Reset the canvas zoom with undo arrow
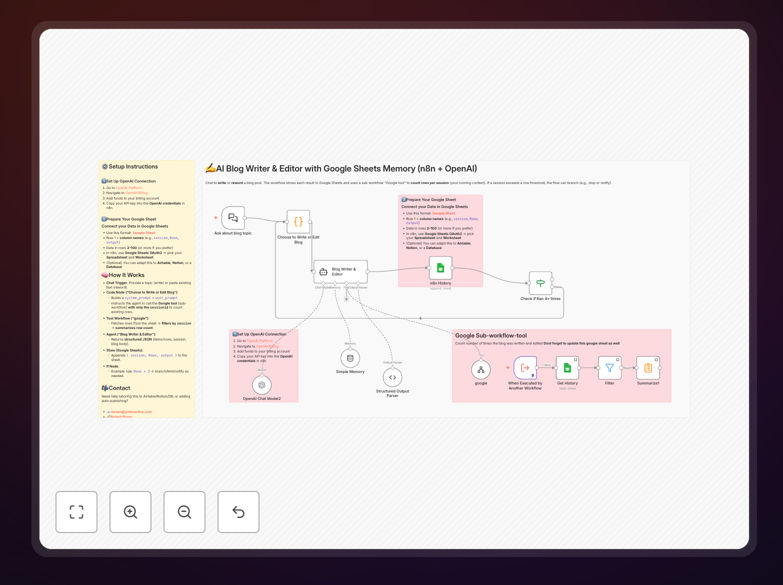This screenshot has height=585, width=783. tap(238, 512)
